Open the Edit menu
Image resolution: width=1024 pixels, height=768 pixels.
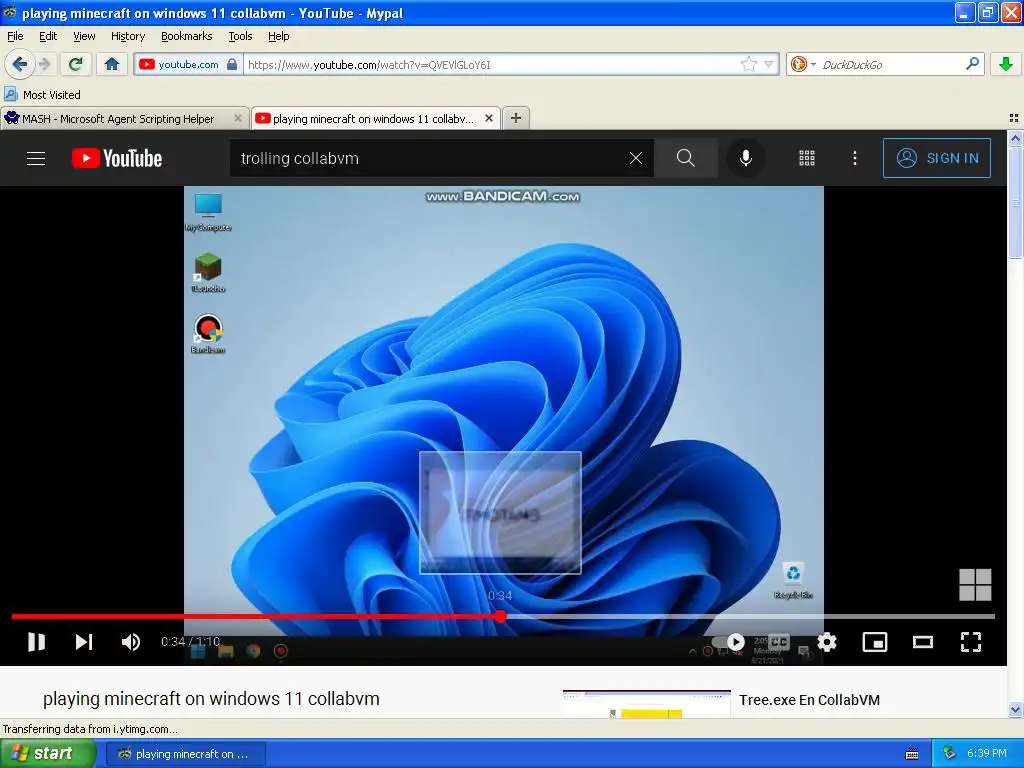48,36
